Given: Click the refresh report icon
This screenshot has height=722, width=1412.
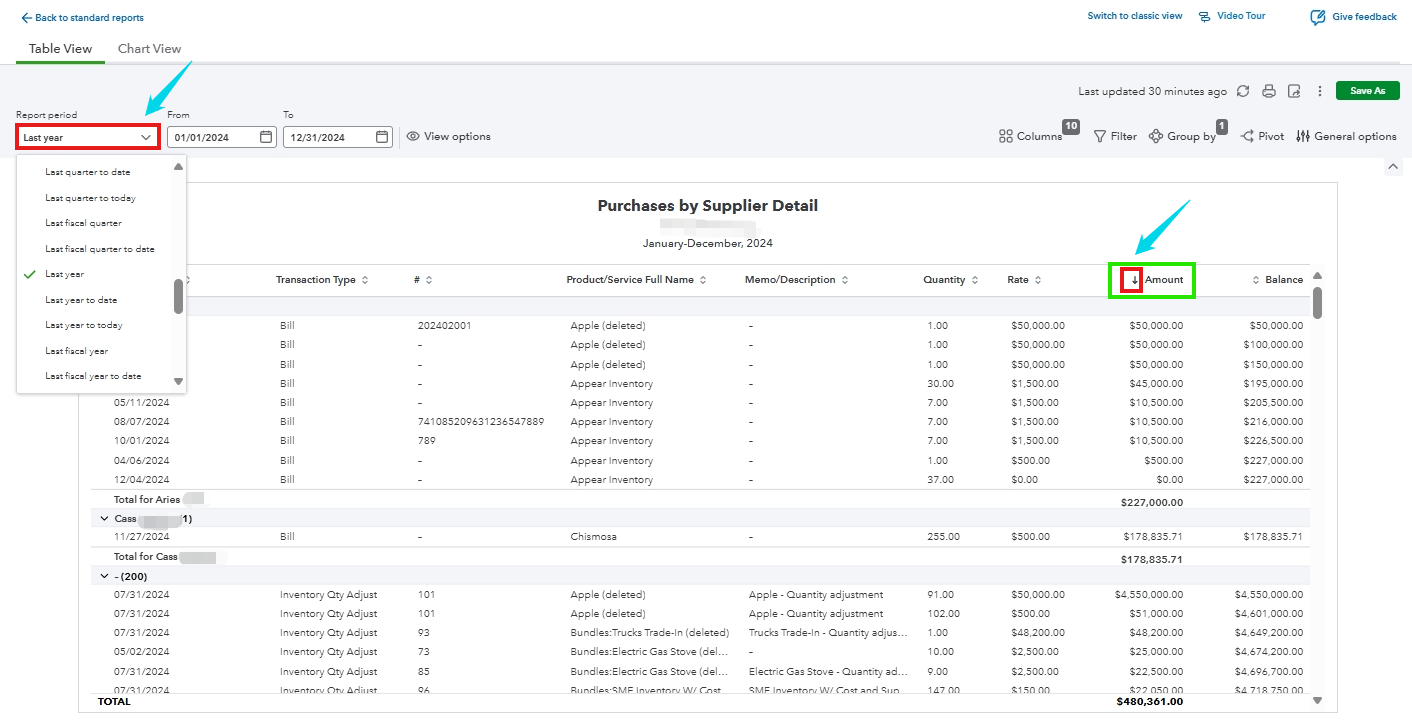Looking at the screenshot, I should [x=1243, y=91].
